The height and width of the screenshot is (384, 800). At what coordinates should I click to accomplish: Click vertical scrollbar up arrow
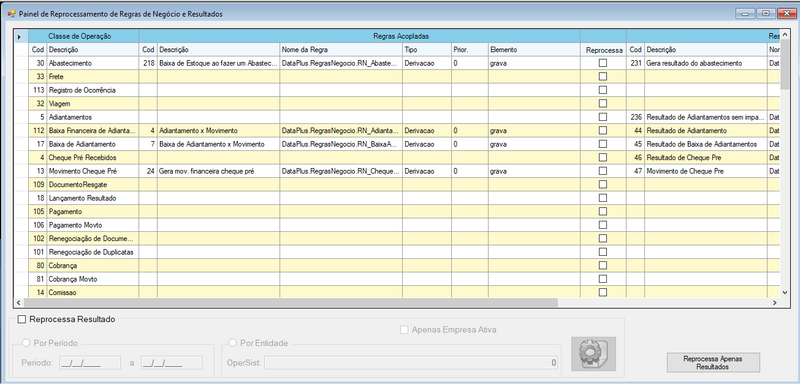point(785,35)
